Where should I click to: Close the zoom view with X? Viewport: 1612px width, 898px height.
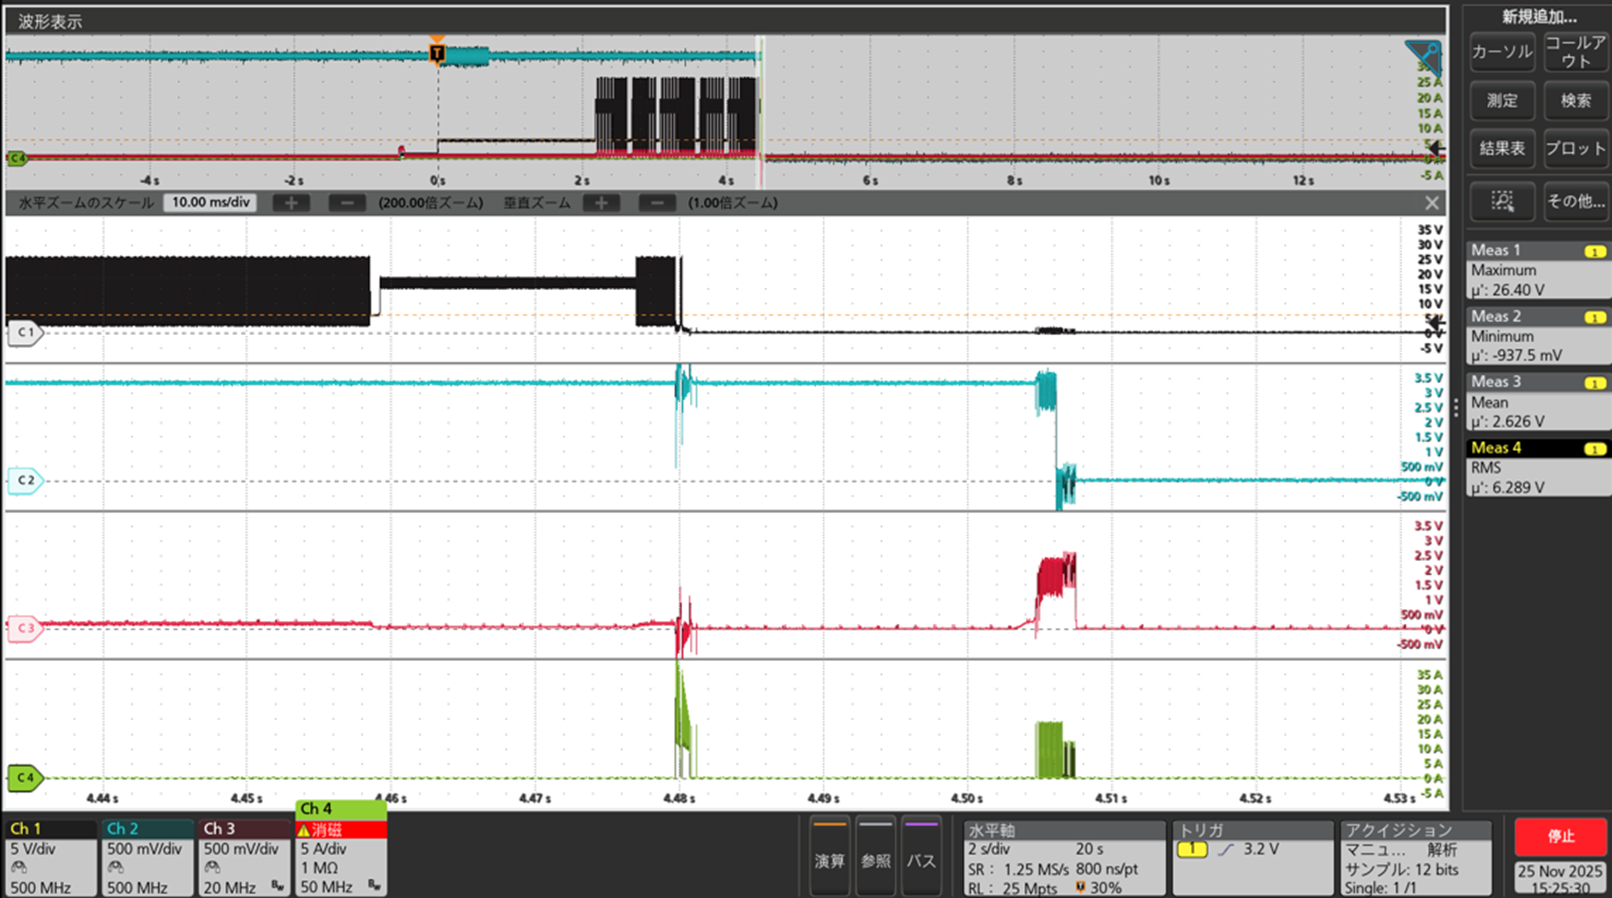coord(1432,203)
